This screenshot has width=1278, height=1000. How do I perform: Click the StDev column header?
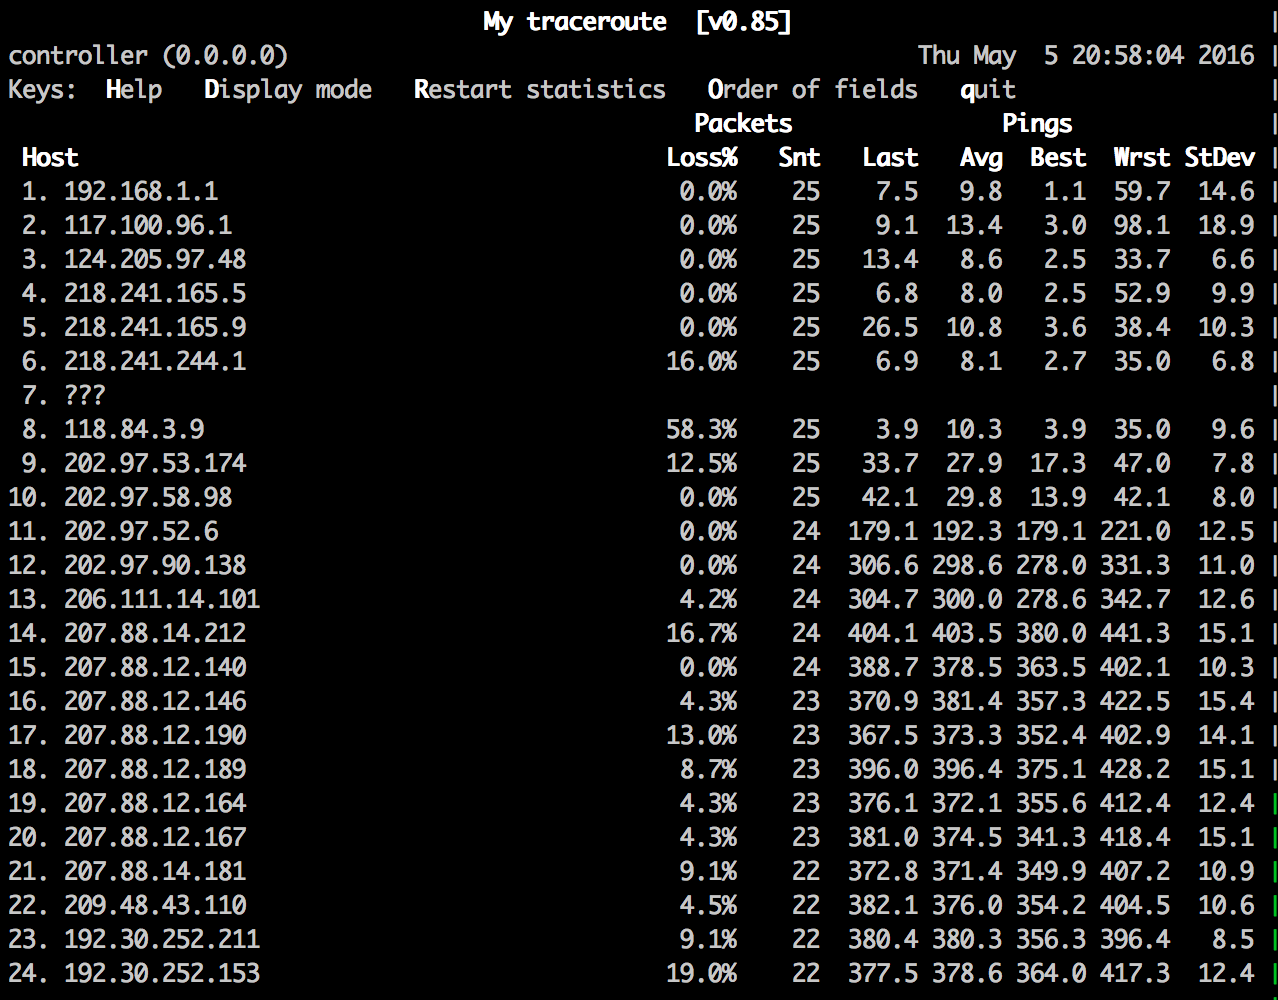(1219, 157)
